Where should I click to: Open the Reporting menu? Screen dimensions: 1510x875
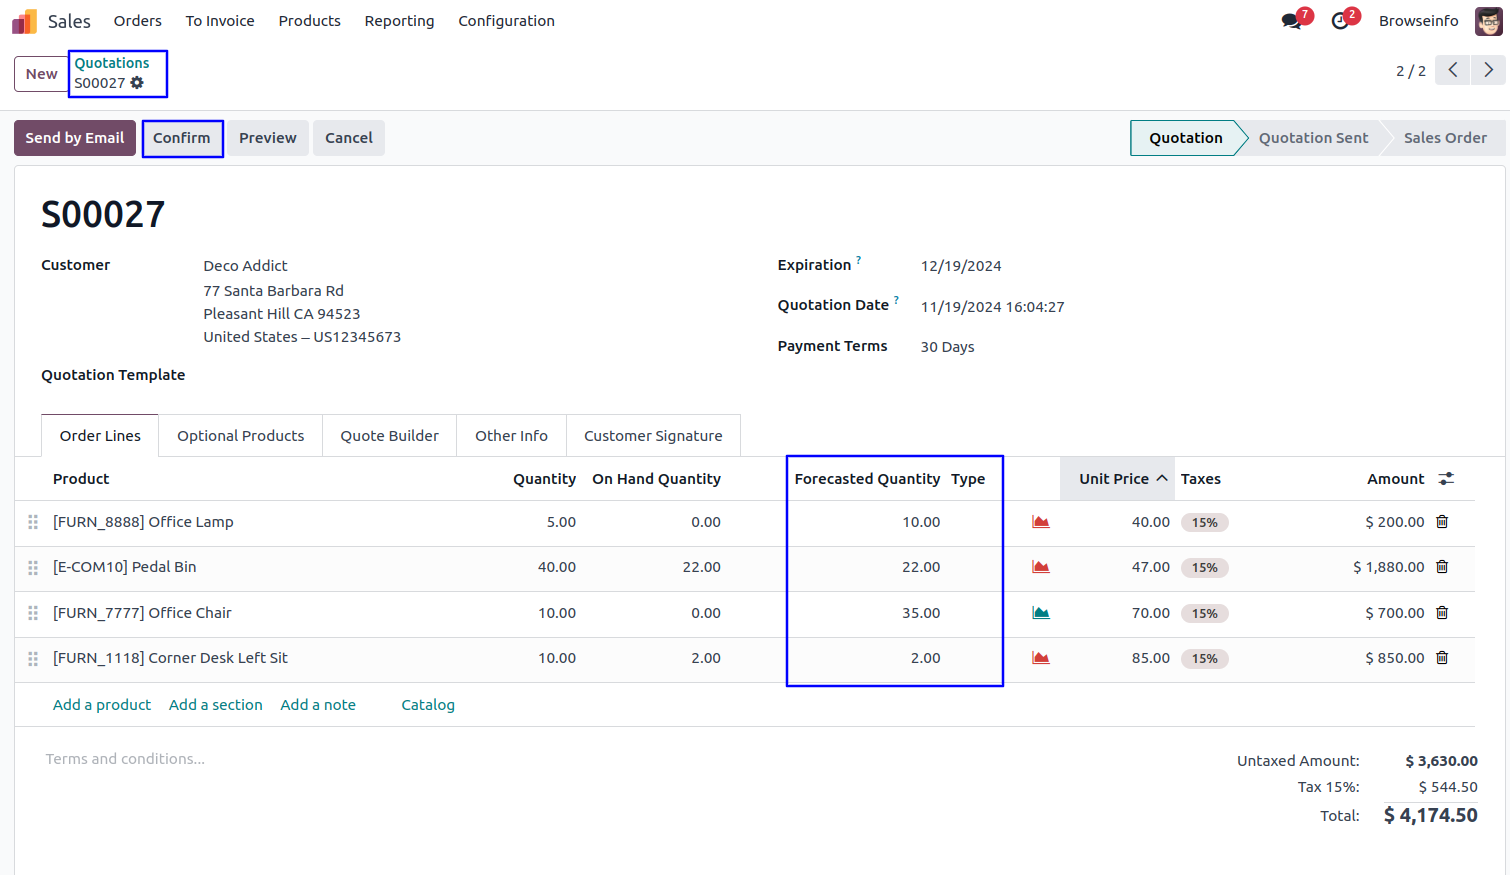click(399, 21)
